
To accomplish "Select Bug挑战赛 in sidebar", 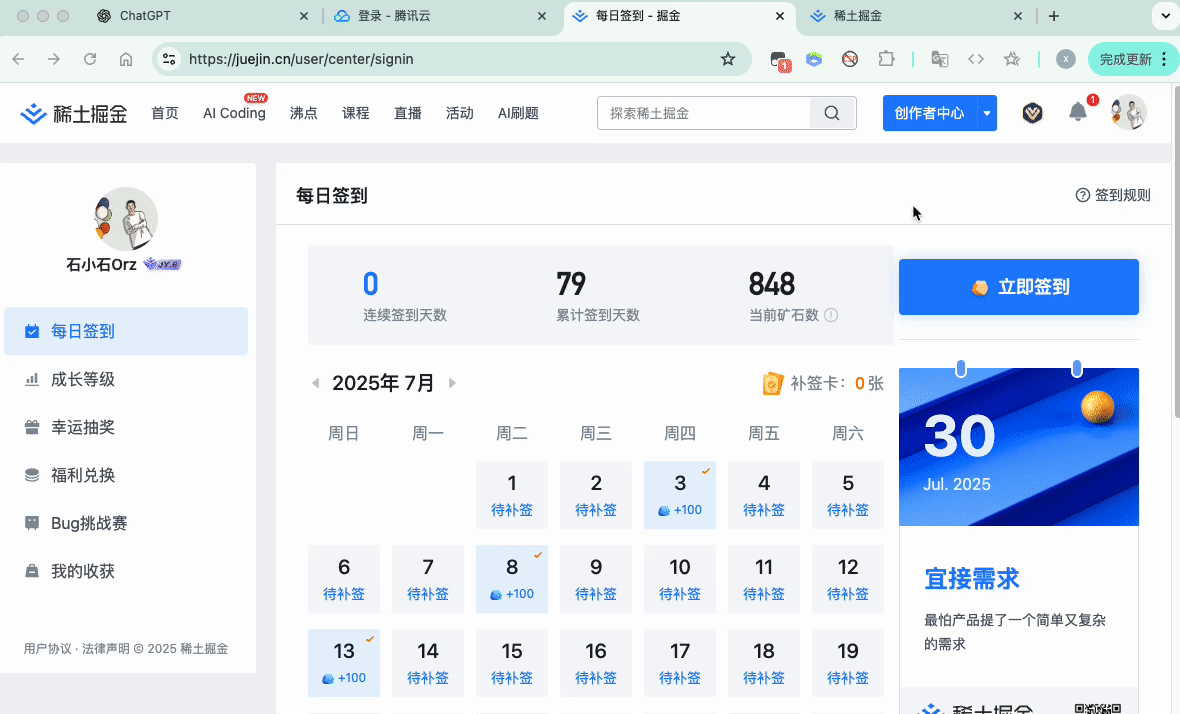I will click(x=126, y=523).
